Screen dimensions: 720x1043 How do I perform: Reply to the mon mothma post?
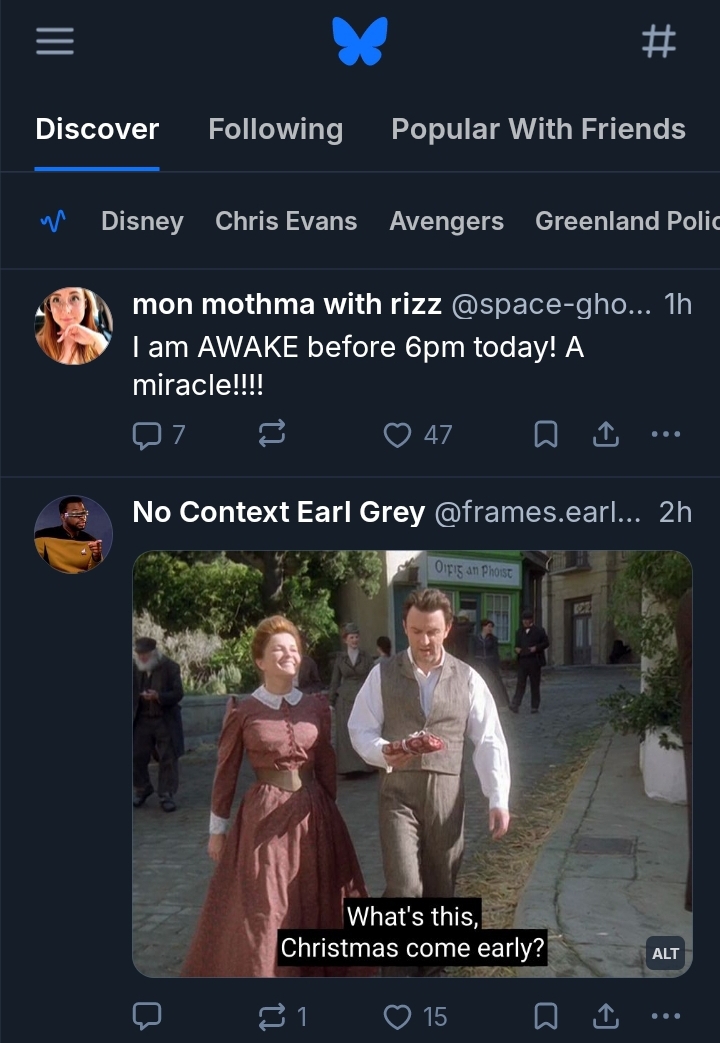(147, 434)
